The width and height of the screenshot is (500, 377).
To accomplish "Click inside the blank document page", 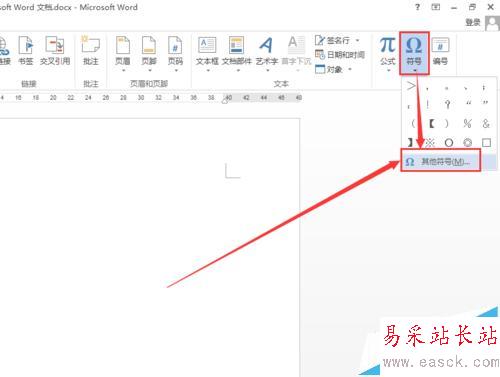I will point(150,247).
